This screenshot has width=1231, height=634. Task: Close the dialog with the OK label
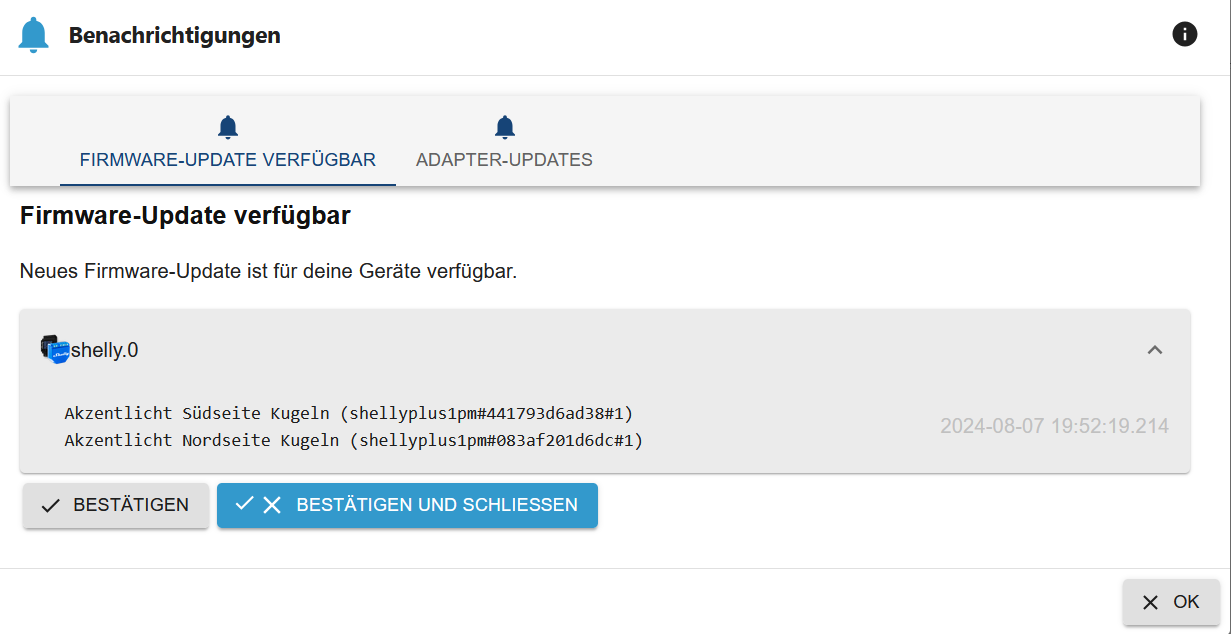click(1186, 602)
